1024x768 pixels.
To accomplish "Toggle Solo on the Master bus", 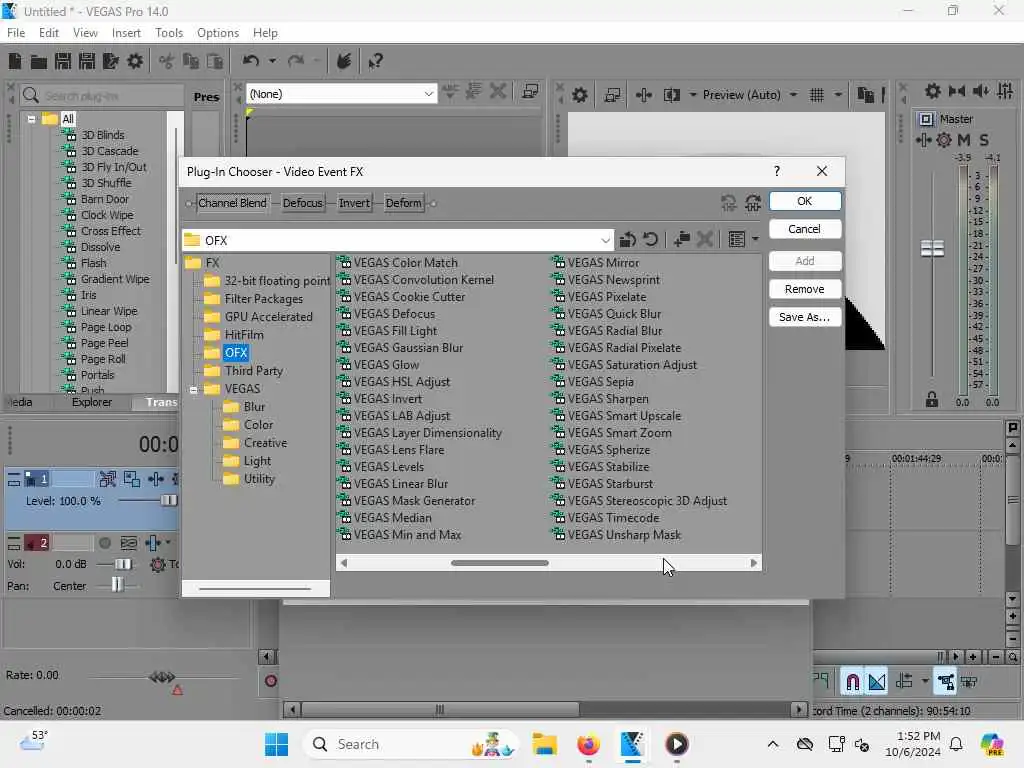I will 984,140.
